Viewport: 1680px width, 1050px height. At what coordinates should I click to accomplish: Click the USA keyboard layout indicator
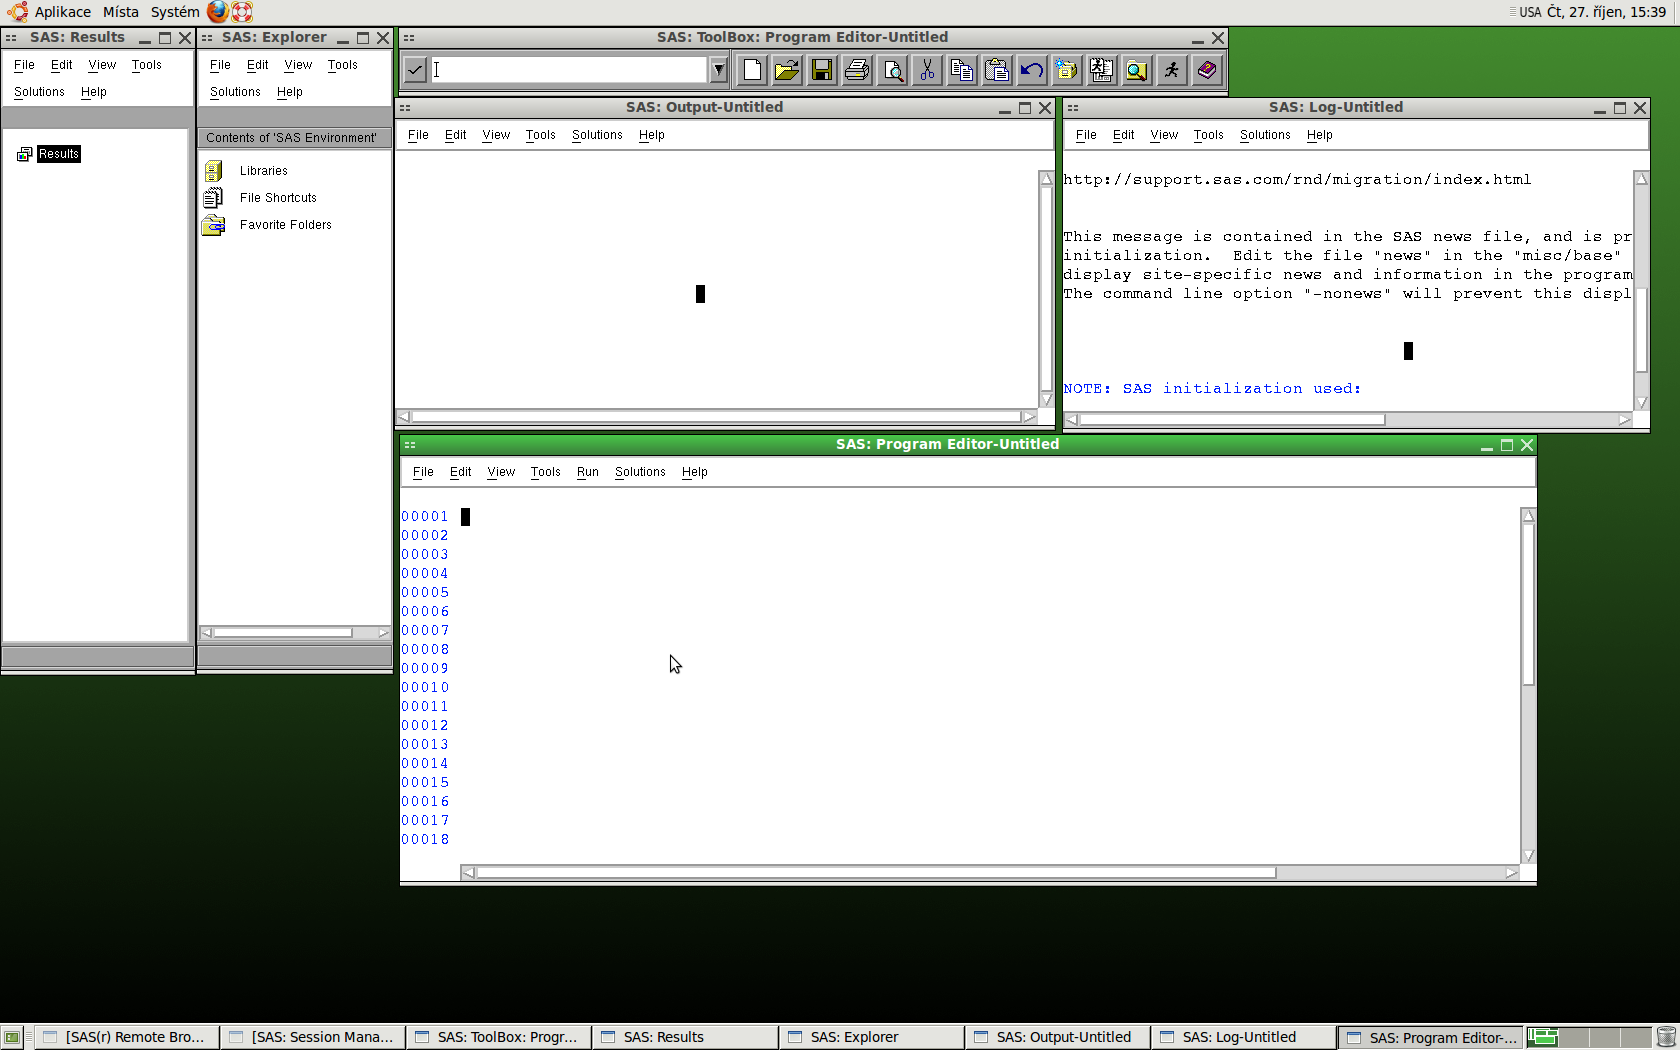pyautogui.click(x=1530, y=12)
